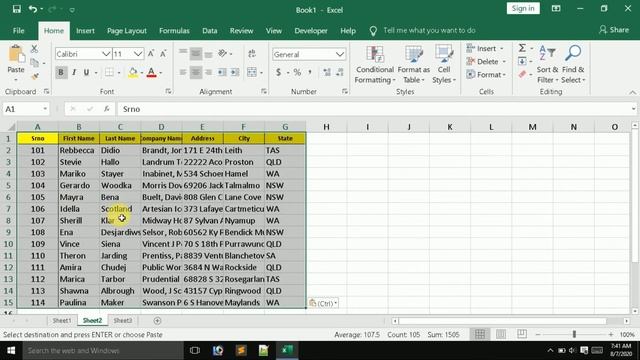Add a new sheet with plus icon
Screen dimensions: 640x360
click(x=157, y=321)
